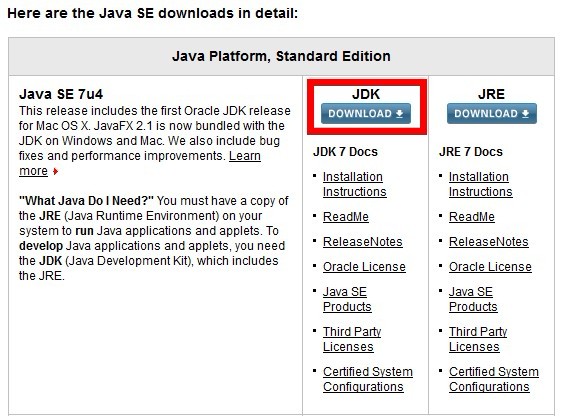Click the JDK Download button
This screenshot has height=416, width=565.
tap(366, 114)
